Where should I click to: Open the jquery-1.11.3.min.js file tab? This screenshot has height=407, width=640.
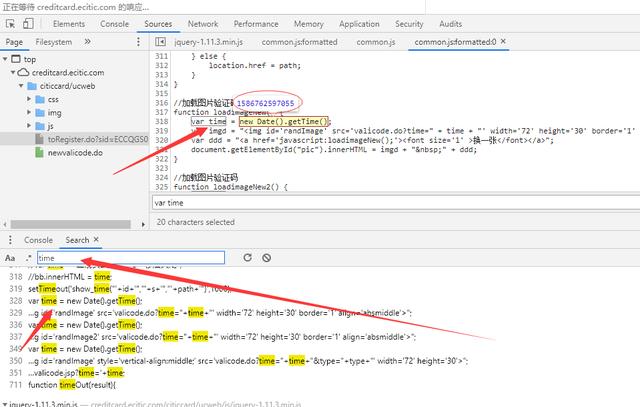click(x=209, y=42)
